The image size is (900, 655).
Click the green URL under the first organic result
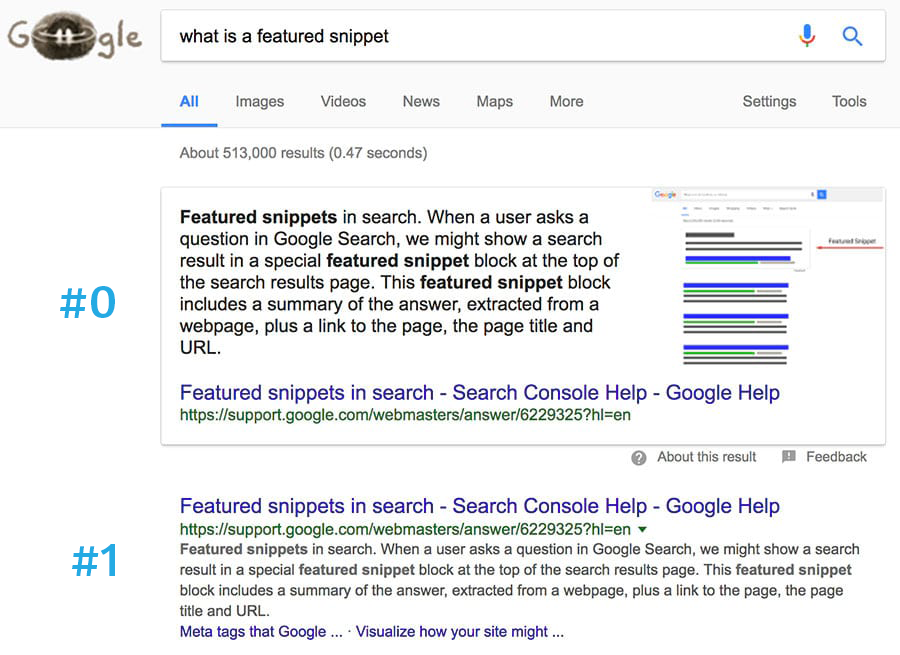click(x=405, y=529)
